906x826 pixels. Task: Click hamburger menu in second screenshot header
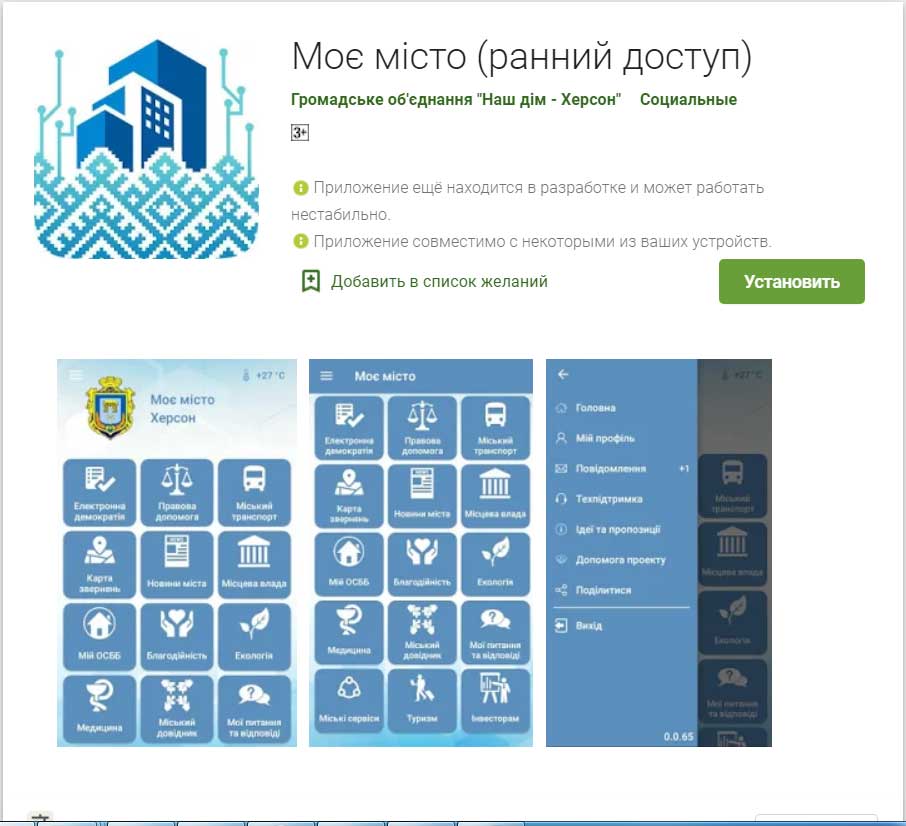point(326,376)
